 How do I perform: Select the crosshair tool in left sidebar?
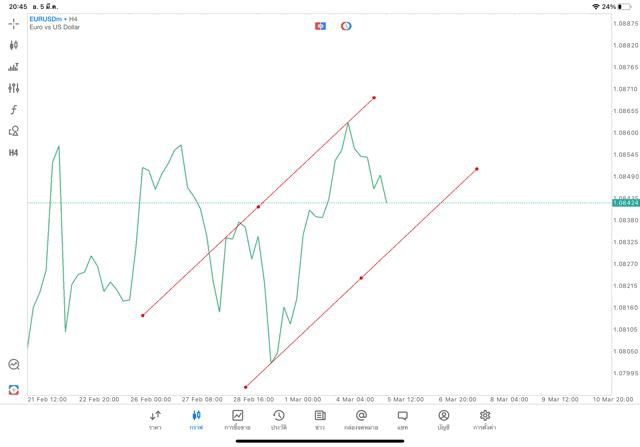click(13, 24)
